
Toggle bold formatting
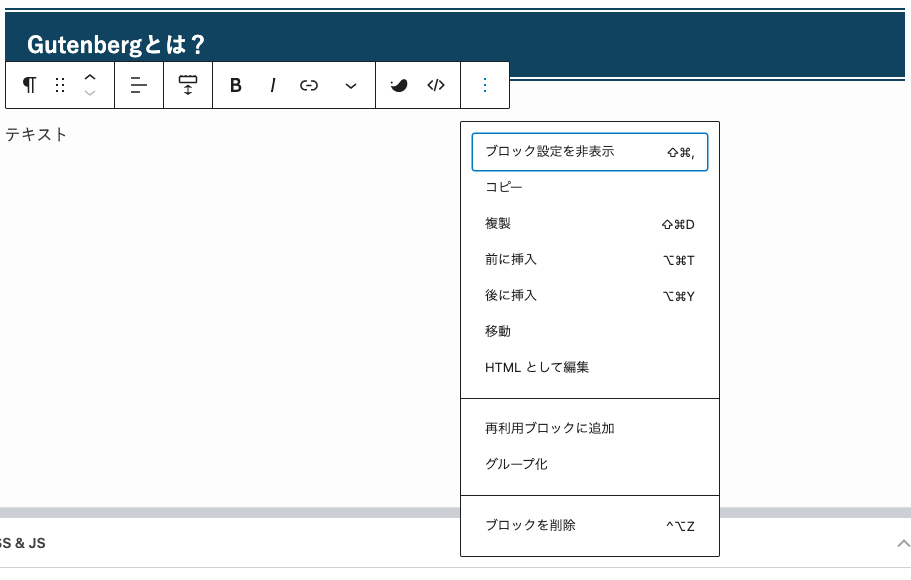point(235,85)
